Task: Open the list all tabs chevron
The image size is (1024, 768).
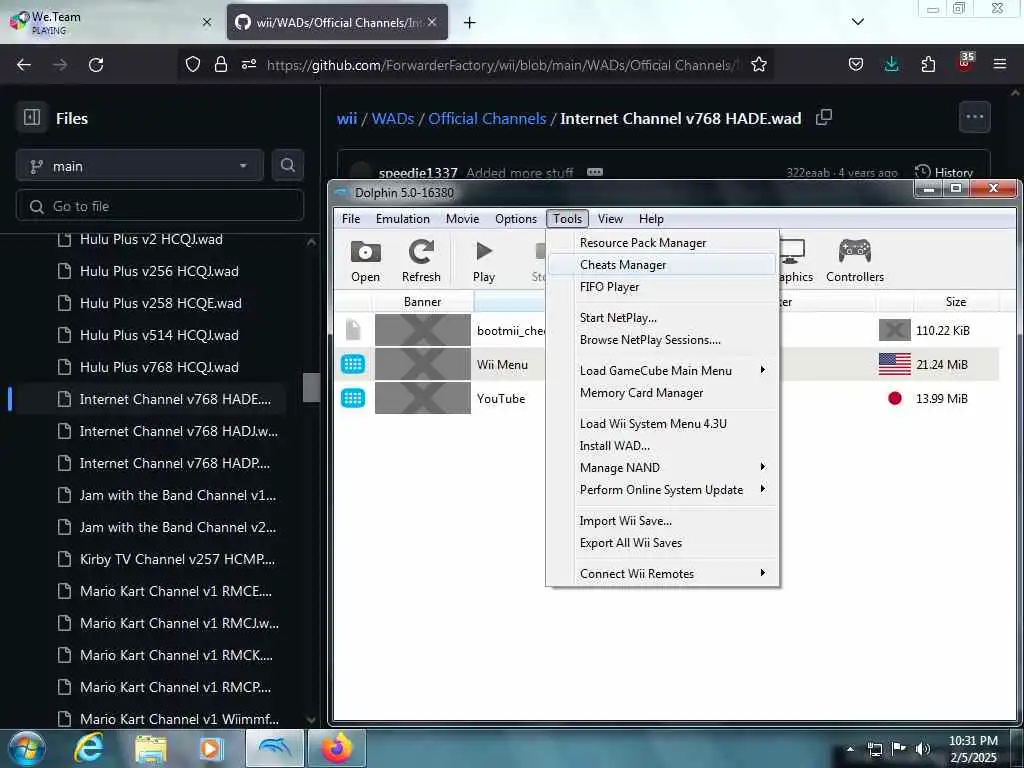Action: 857,22
